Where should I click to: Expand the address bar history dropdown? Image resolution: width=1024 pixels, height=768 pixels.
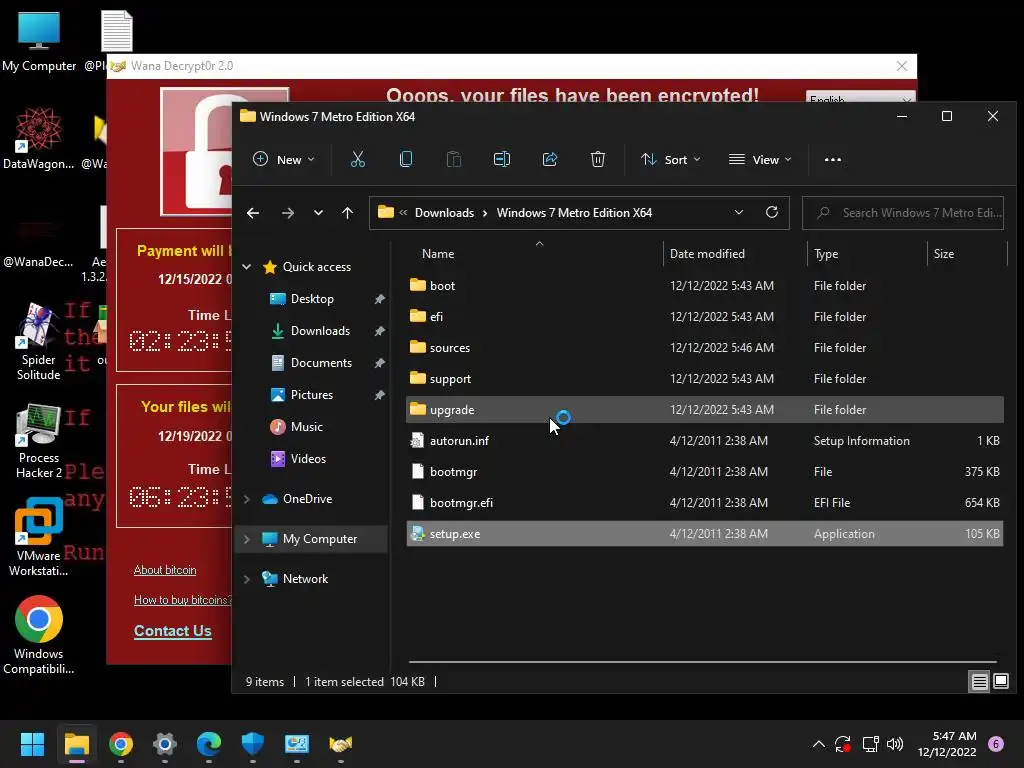pos(739,212)
